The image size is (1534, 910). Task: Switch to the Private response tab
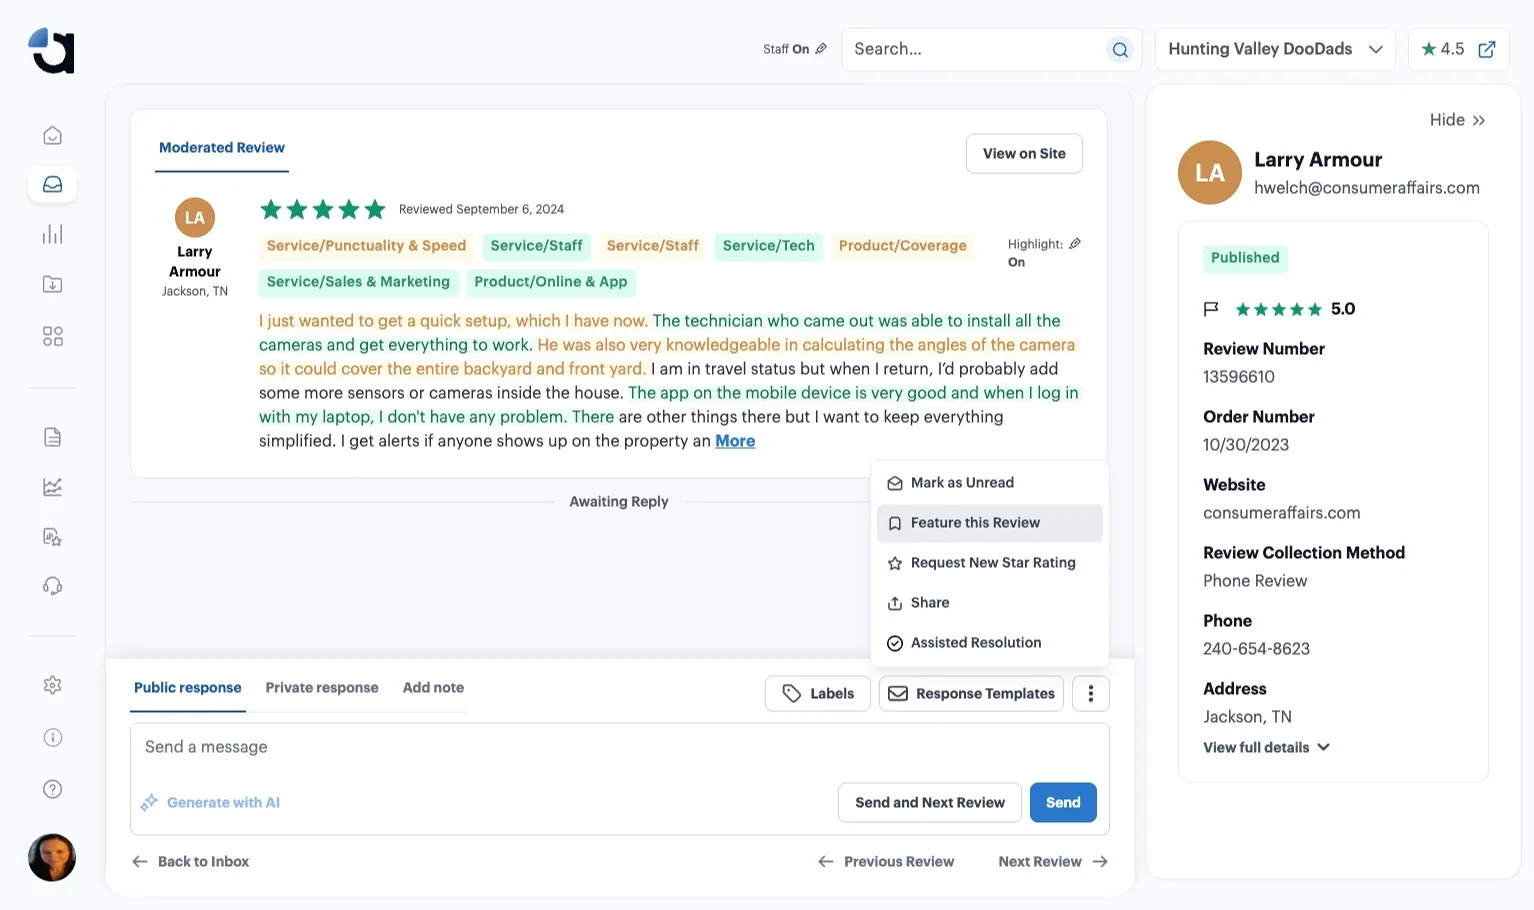(x=322, y=688)
